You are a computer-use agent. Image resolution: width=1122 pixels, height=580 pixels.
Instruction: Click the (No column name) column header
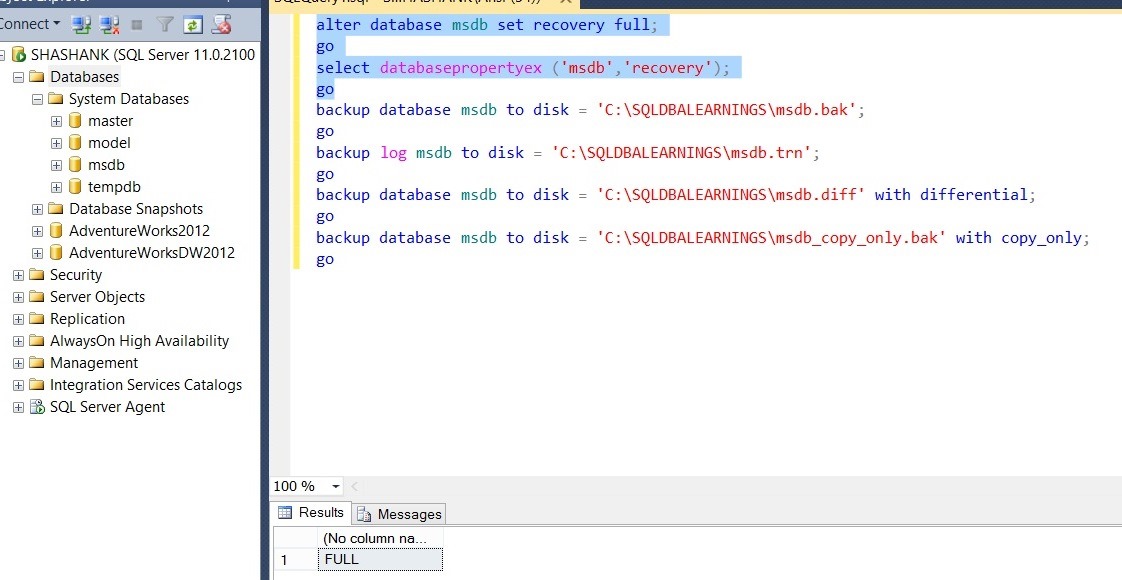pos(380,538)
